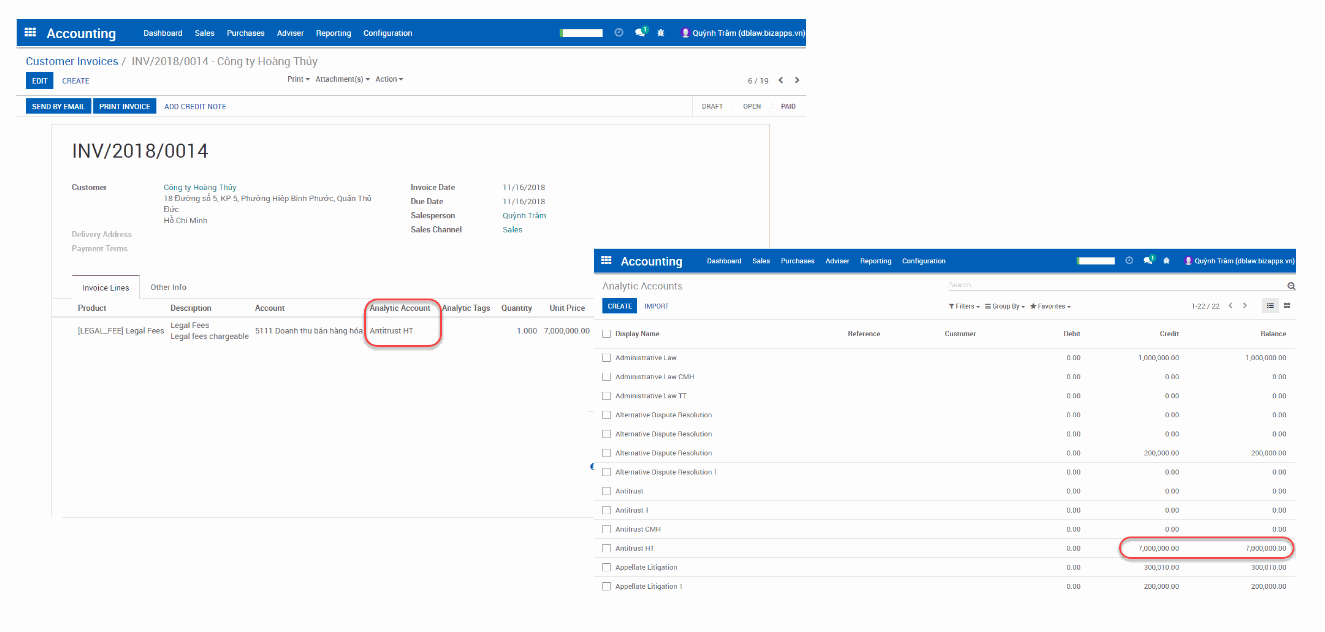Click the search magnifier icon in Analytic Accounts

1290,285
